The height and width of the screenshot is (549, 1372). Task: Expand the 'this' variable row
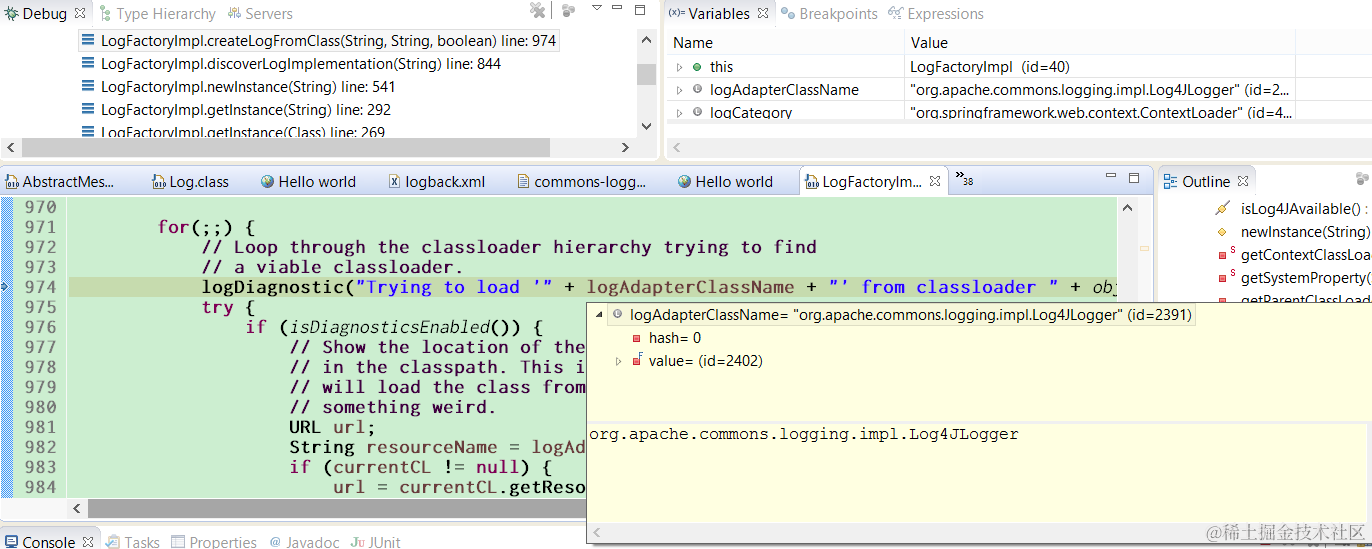tap(680, 67)
